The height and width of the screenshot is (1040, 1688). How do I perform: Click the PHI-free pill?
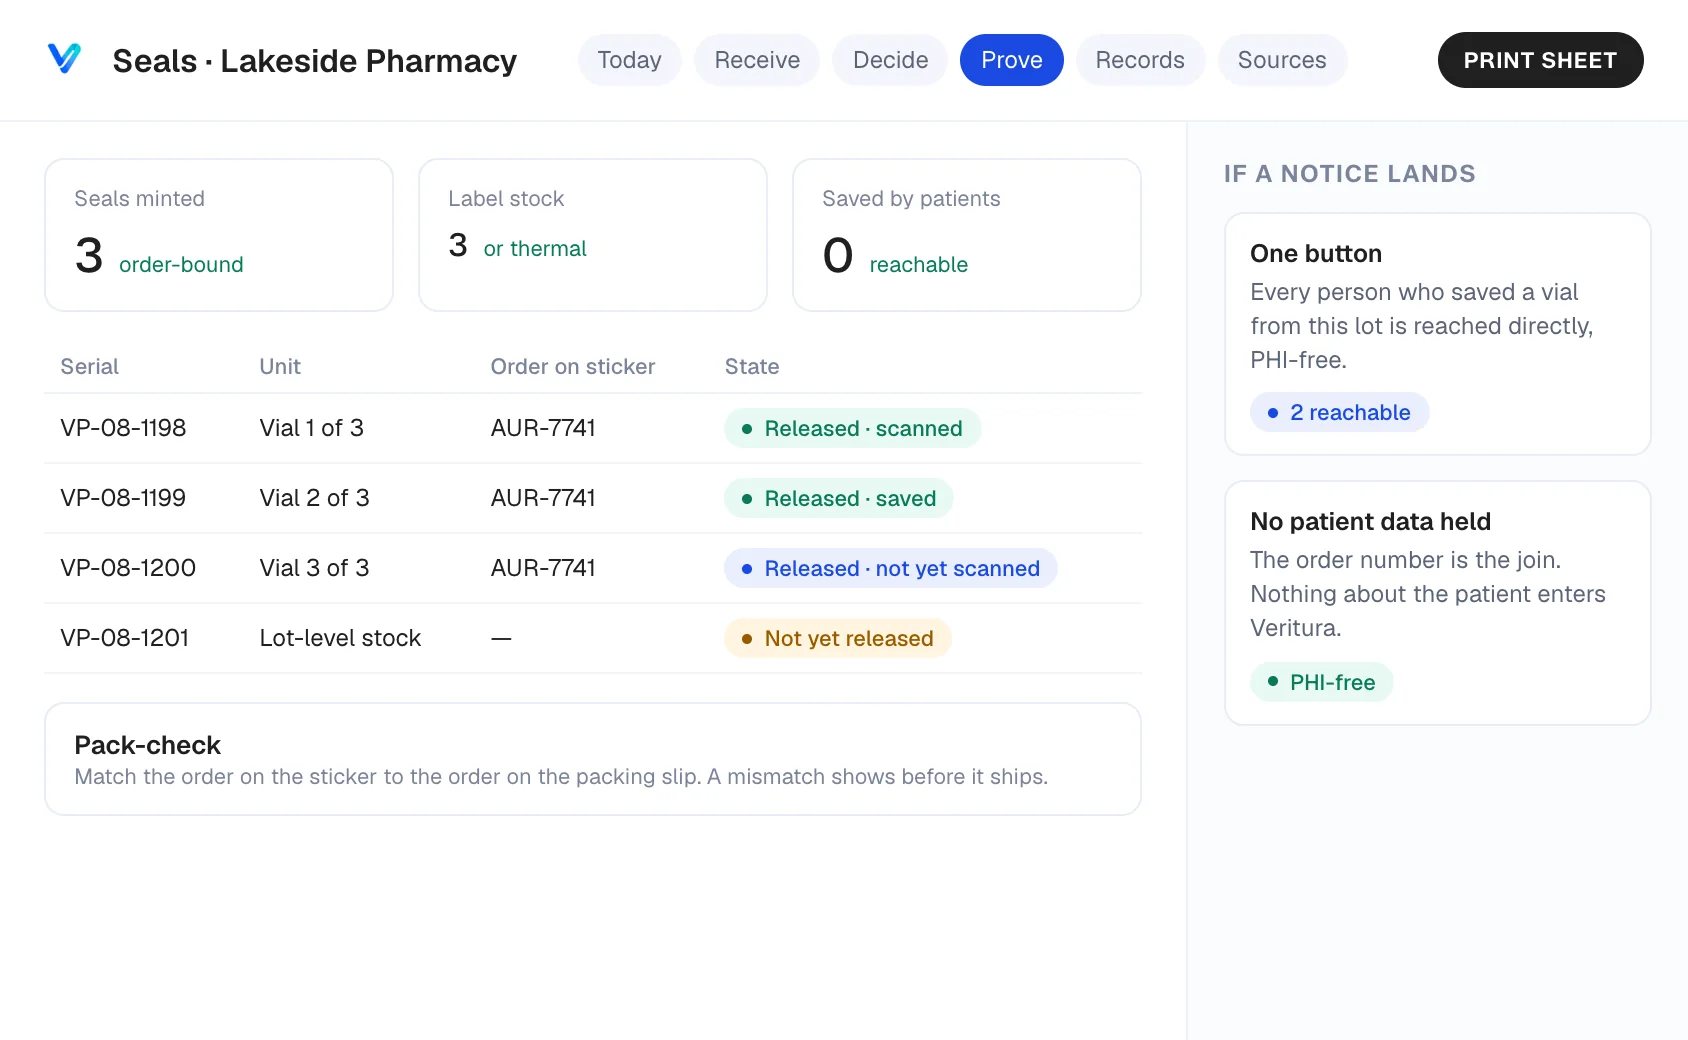pos(1321,682)
